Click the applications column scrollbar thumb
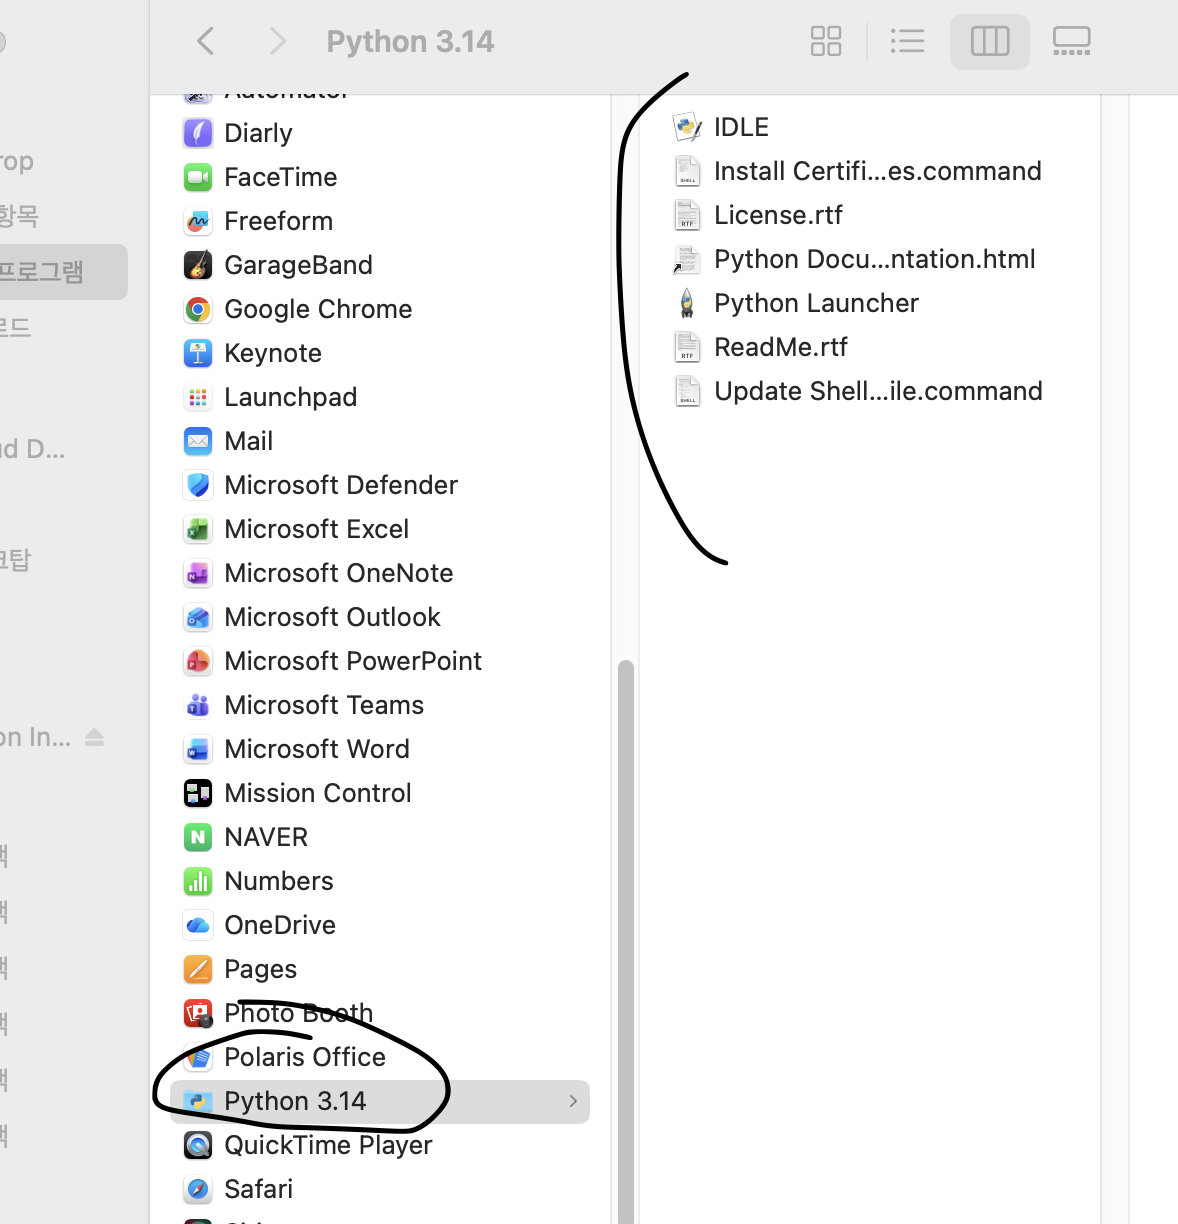Screen dimensions: 1178x1224 pos(626,940)
